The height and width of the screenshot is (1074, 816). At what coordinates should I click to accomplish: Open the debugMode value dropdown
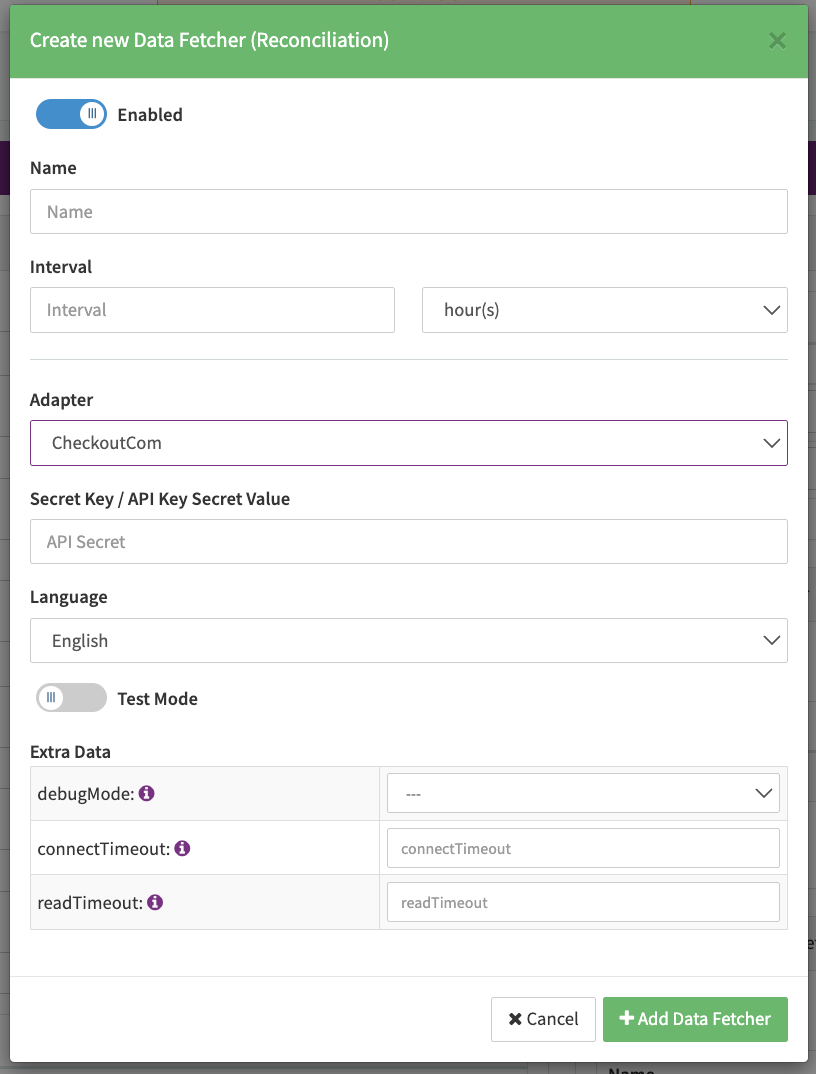[582, 793]
